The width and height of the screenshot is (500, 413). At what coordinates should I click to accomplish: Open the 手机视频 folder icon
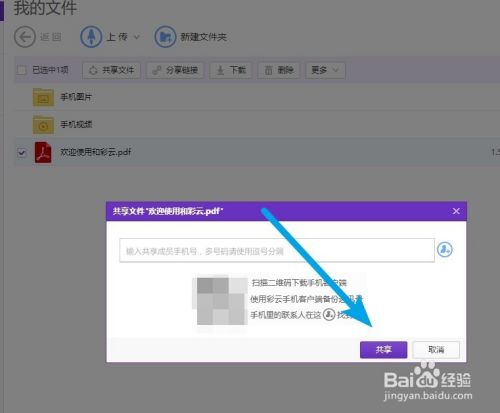point(43,125)
